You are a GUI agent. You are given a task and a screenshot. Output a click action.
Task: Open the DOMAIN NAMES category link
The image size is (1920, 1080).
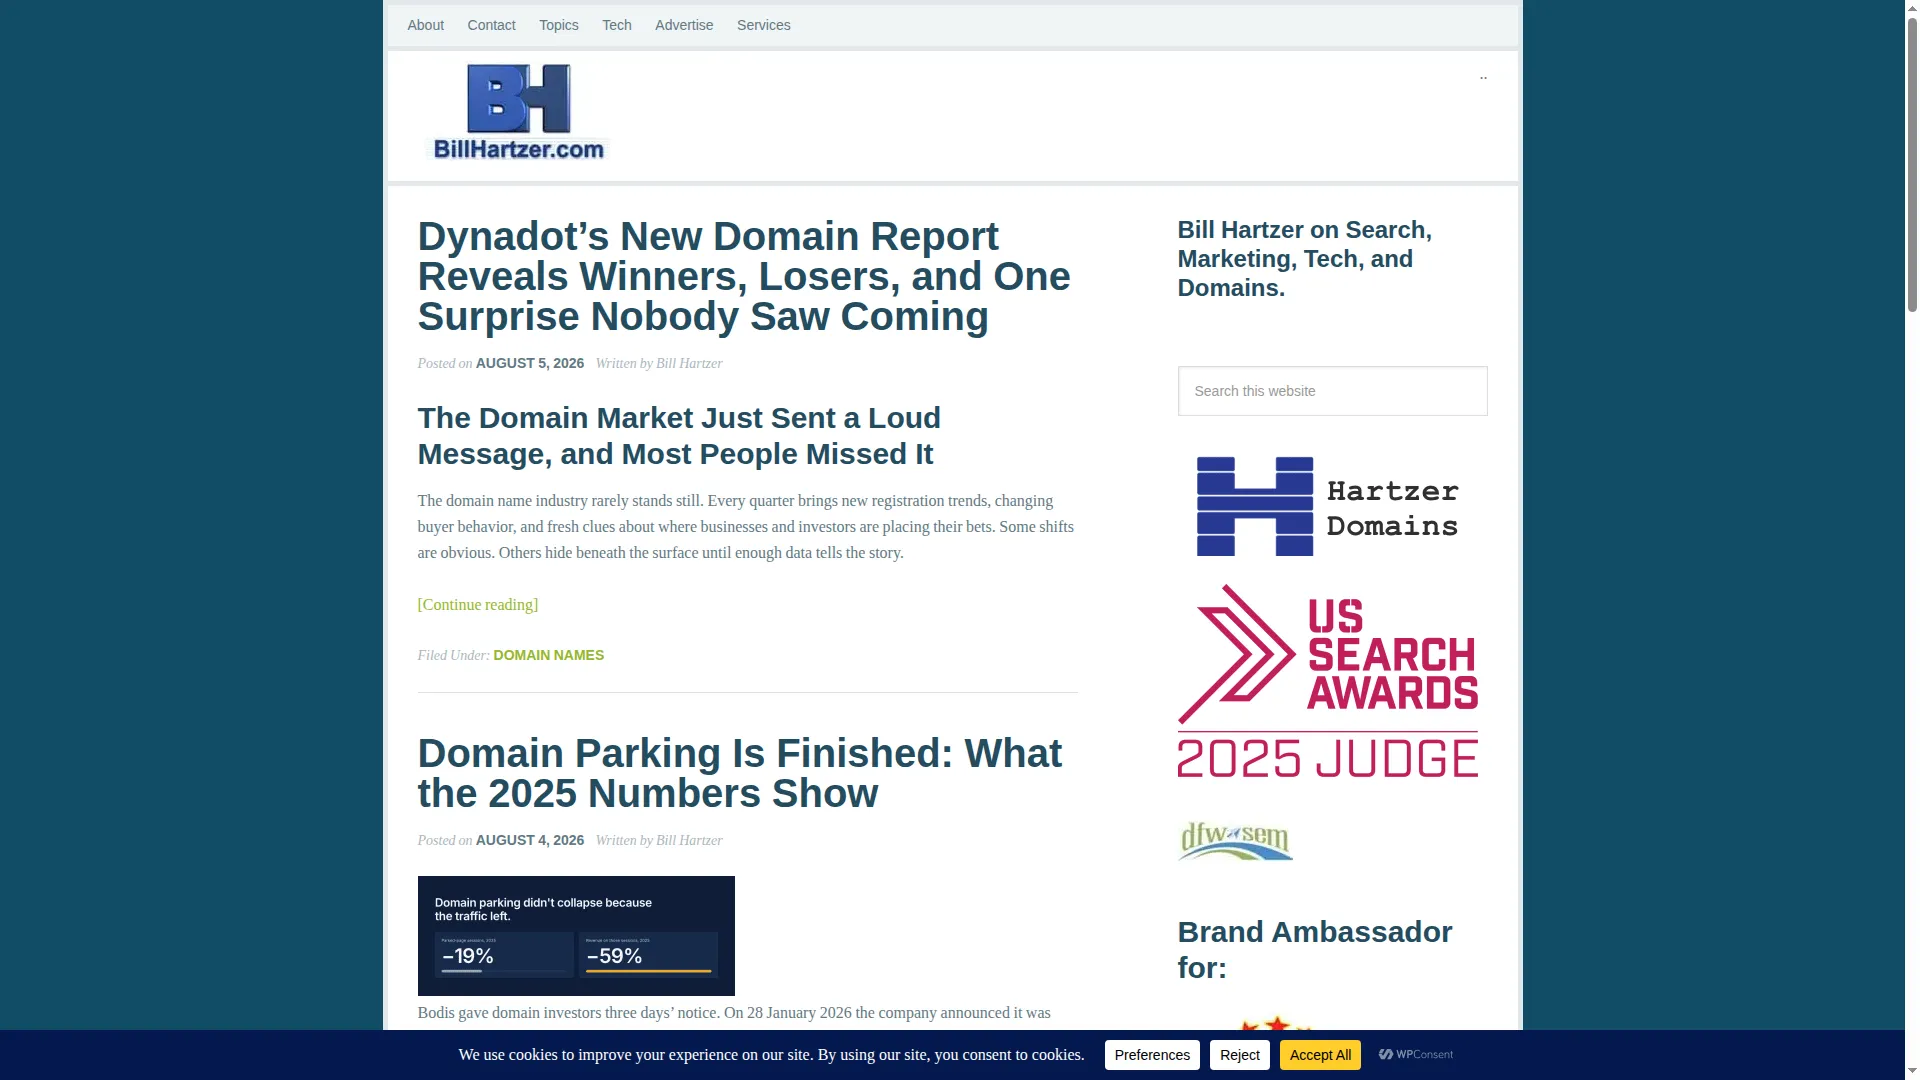(x=548, y=655)
